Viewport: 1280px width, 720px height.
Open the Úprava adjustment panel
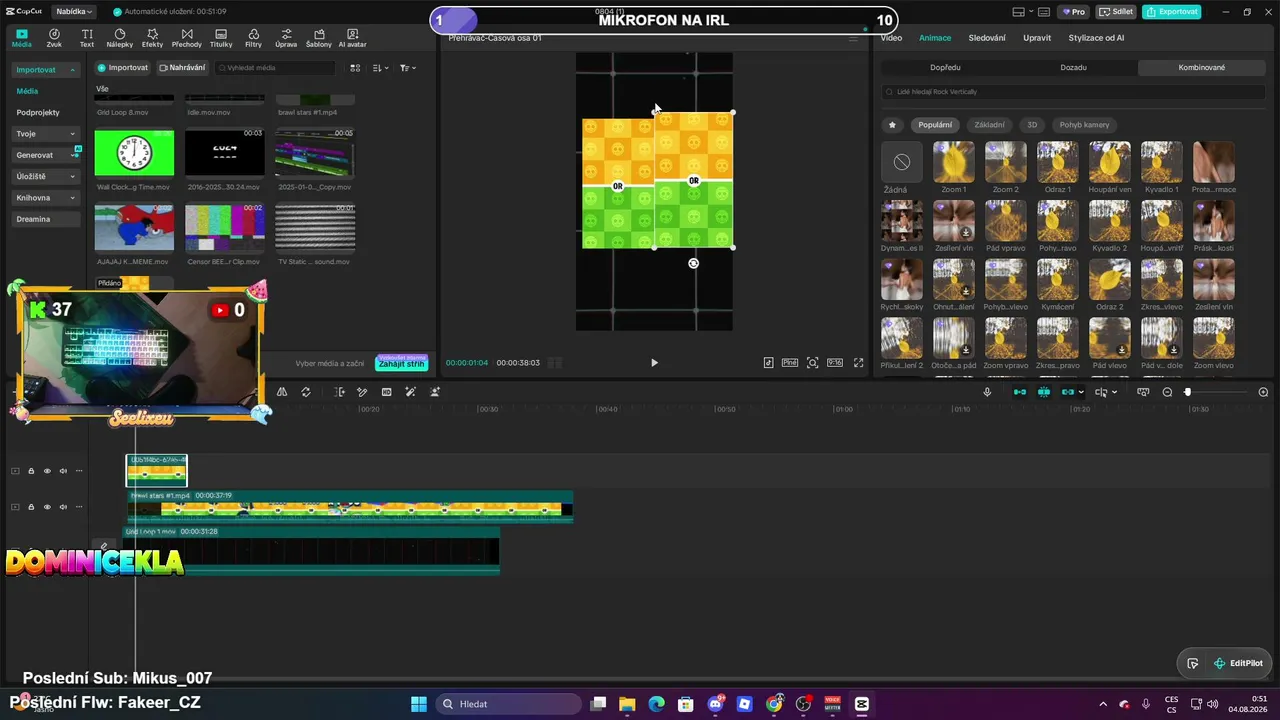[286, 38]
